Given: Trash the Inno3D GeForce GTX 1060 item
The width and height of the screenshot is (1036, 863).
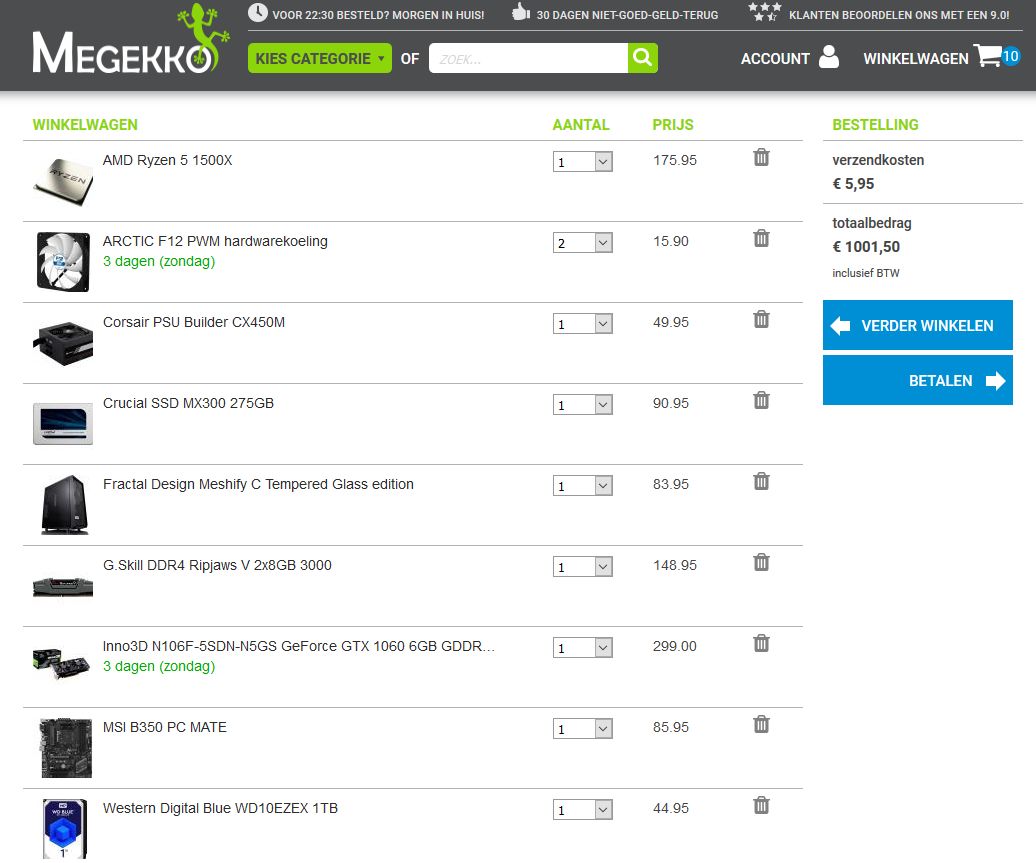Looking at the screenshot, I should click(761, 643).
